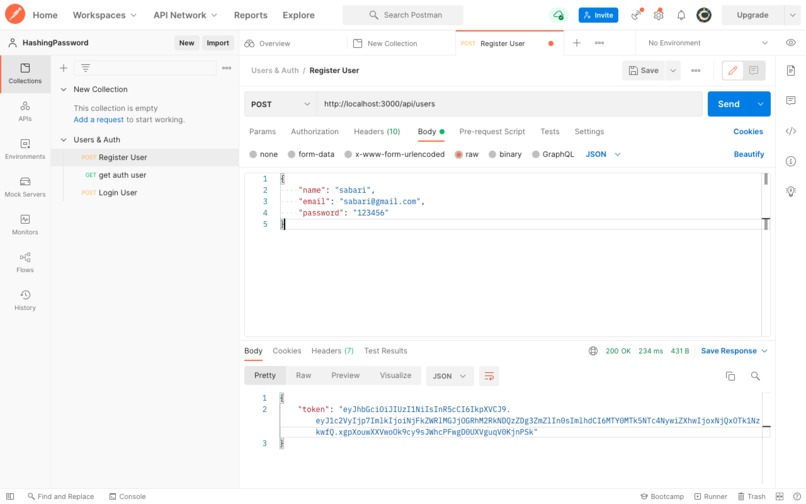806x504 pixels.
Task: Open a new tab with plus icon
Action: pyautogui.click(x=577, y=43)
